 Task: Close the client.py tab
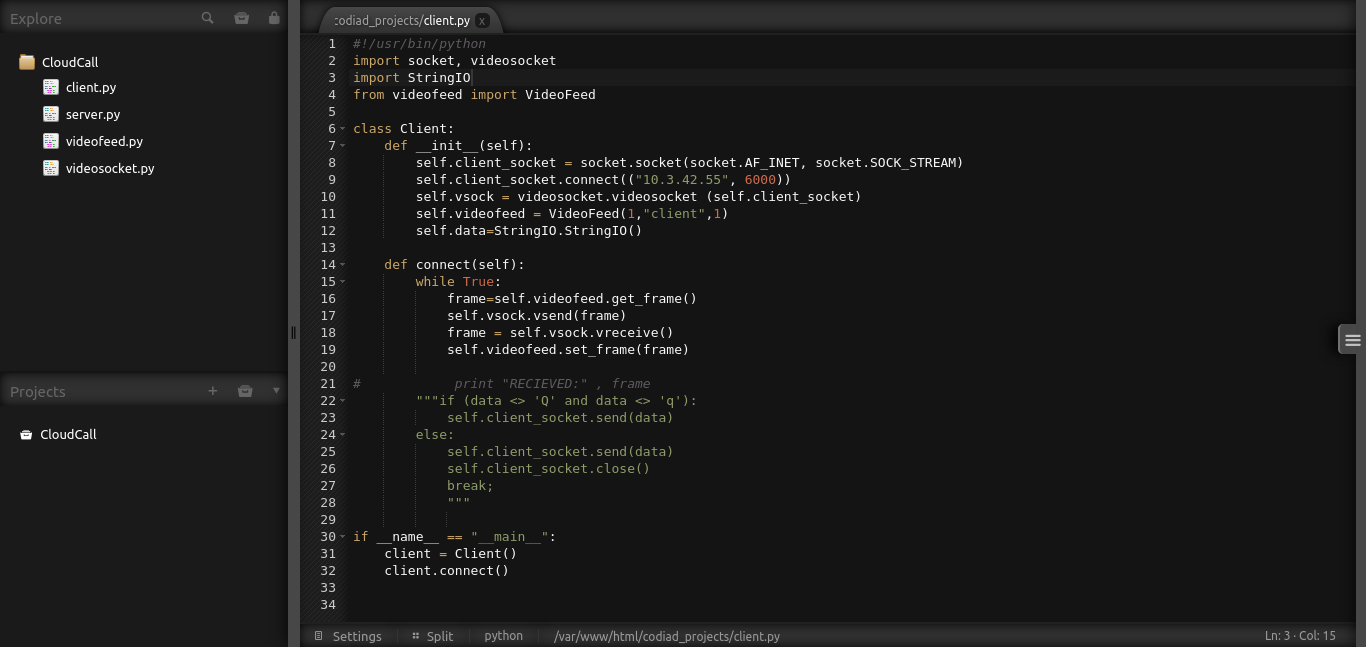point(482,21)
